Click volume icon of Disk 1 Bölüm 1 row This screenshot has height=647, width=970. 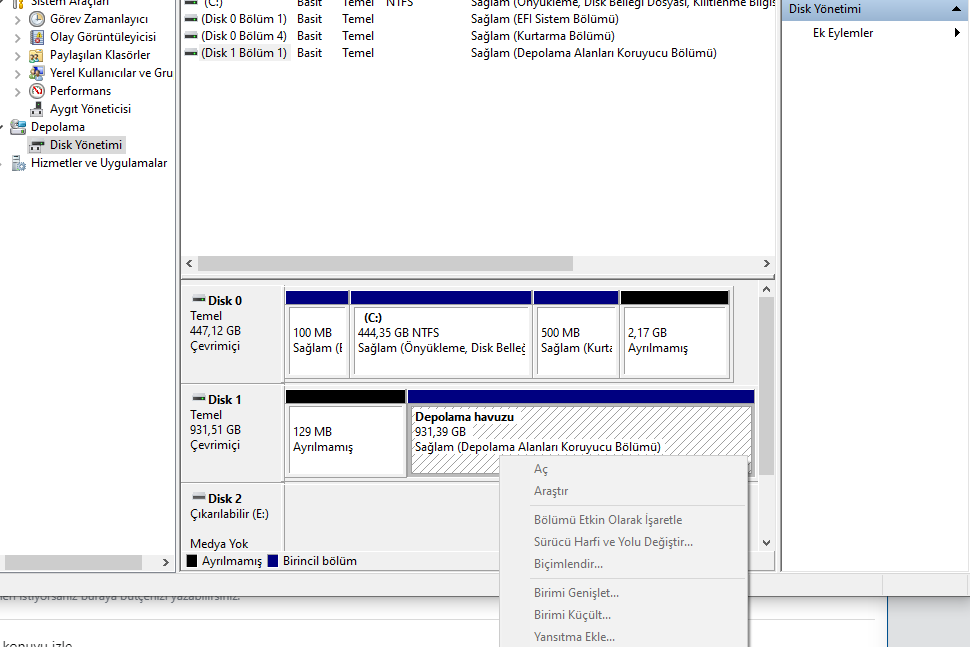point(191,53)
